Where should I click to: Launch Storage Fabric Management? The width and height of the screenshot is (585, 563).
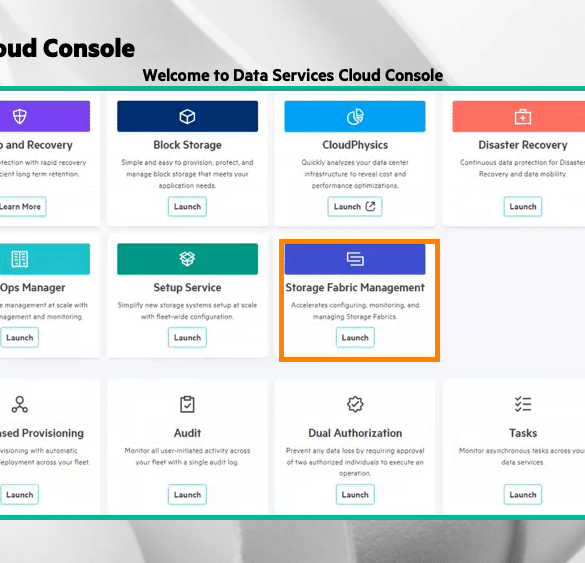click(x=355, y=338)
